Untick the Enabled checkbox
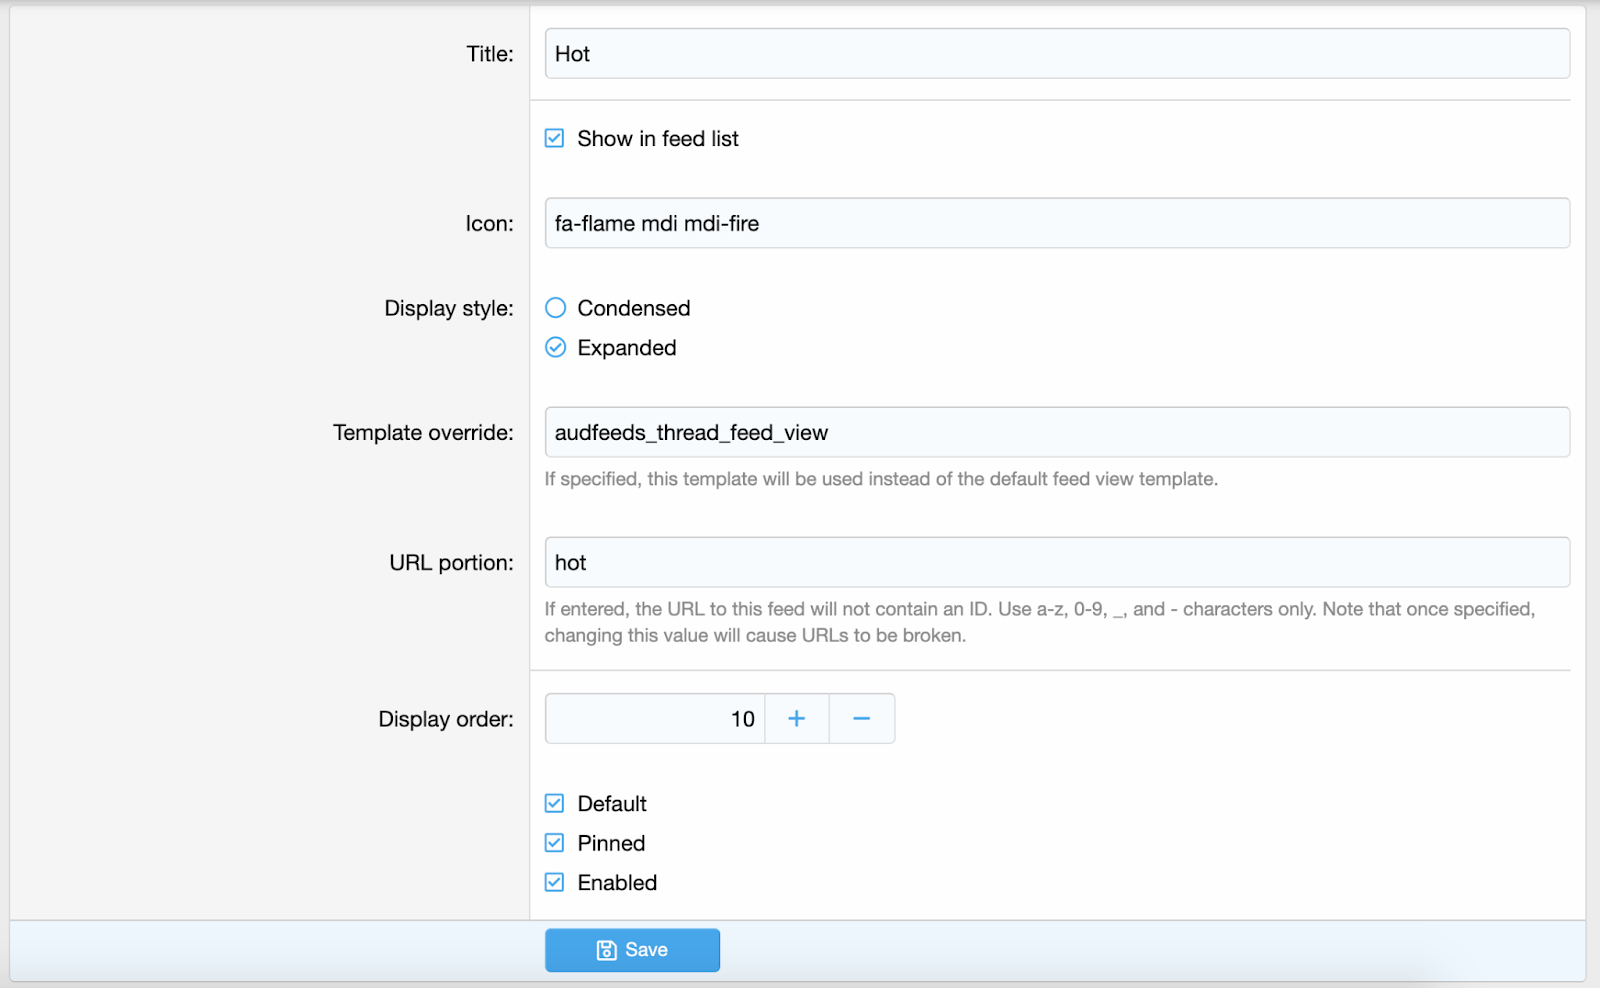Screen dimensions: 1600x988 (555, 883)
